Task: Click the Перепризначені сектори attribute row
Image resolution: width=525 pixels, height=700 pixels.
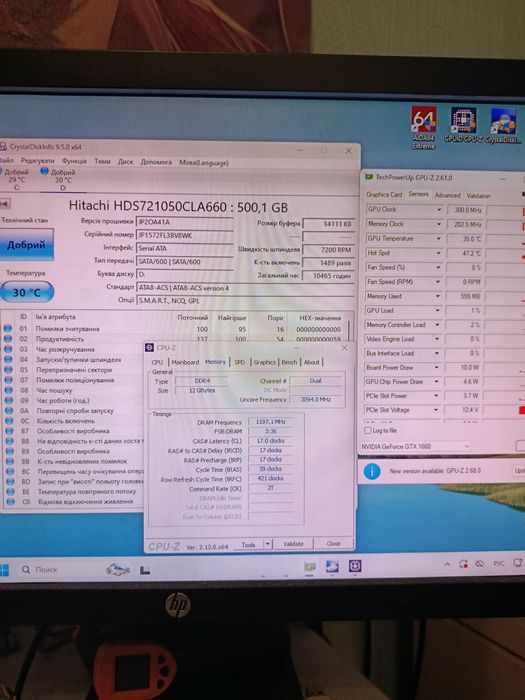Action: pos(74,370)
